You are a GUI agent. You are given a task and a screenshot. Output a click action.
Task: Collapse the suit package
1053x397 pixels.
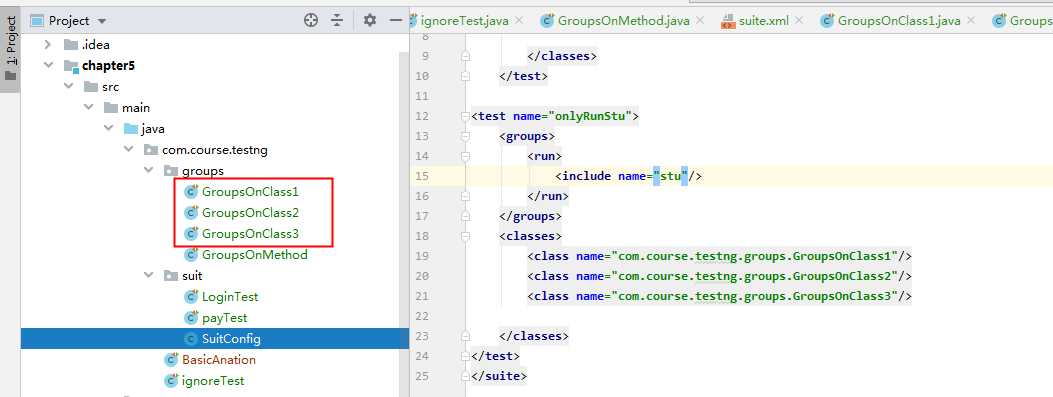pos(148,275)
